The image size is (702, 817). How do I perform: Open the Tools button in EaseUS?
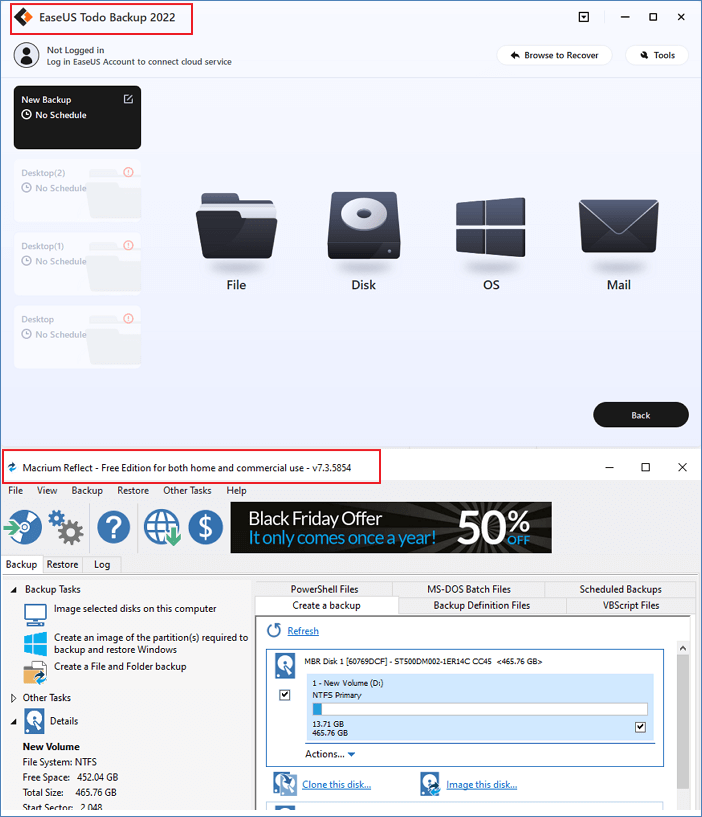657,55
